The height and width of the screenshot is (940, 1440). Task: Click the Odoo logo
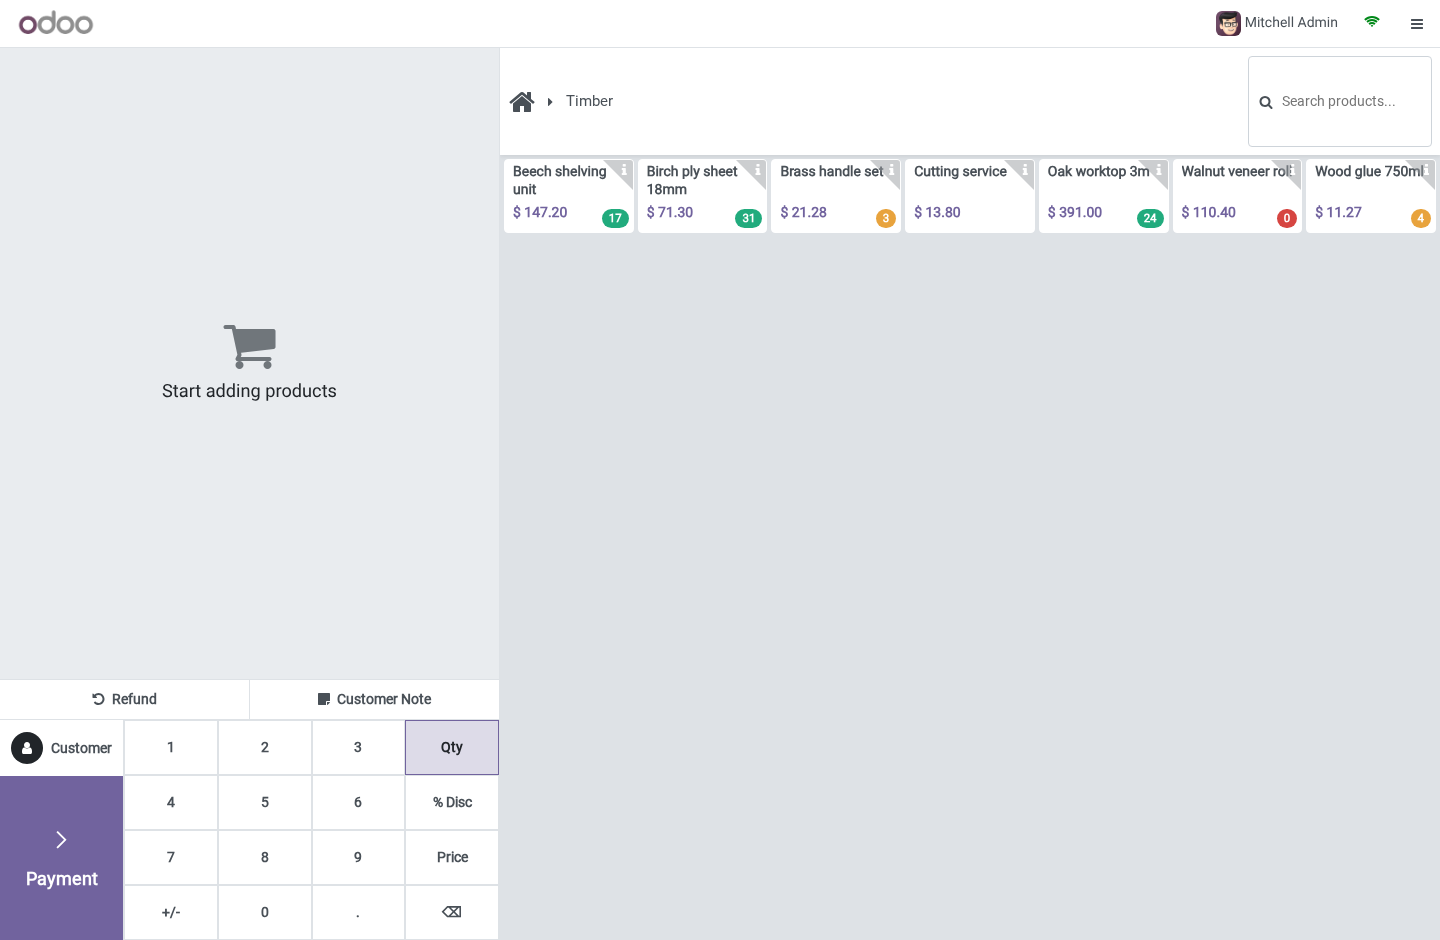click(x=56, y=23)
